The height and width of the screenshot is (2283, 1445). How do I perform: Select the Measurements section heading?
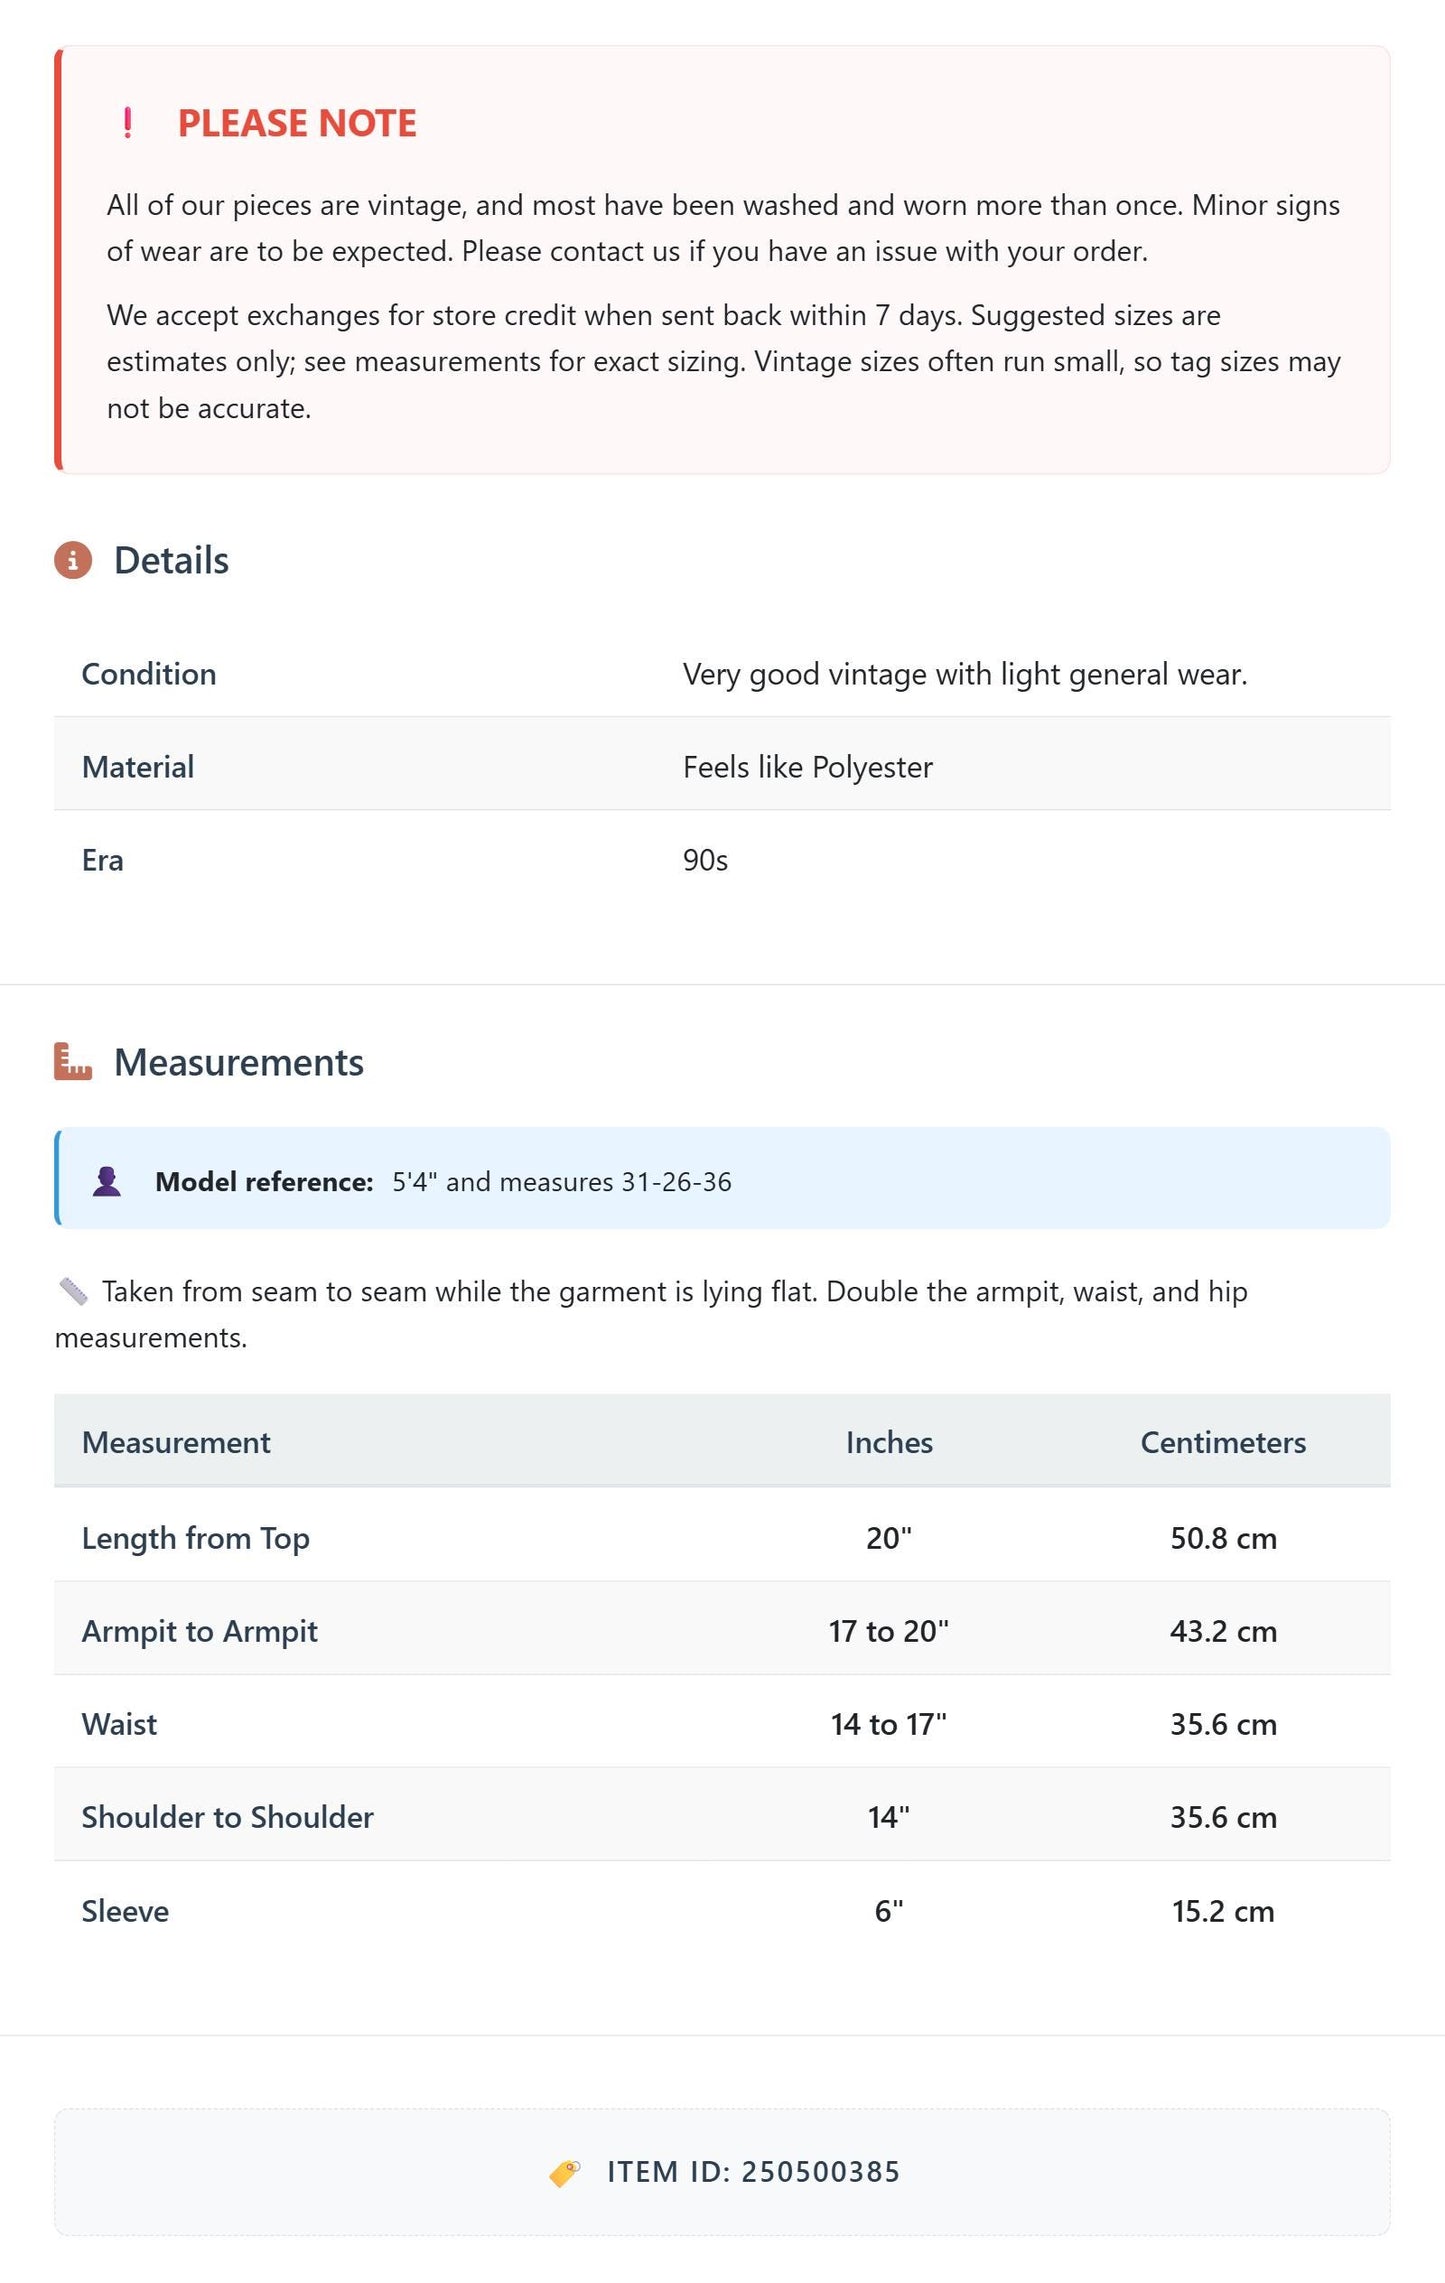pos(239,1062)
